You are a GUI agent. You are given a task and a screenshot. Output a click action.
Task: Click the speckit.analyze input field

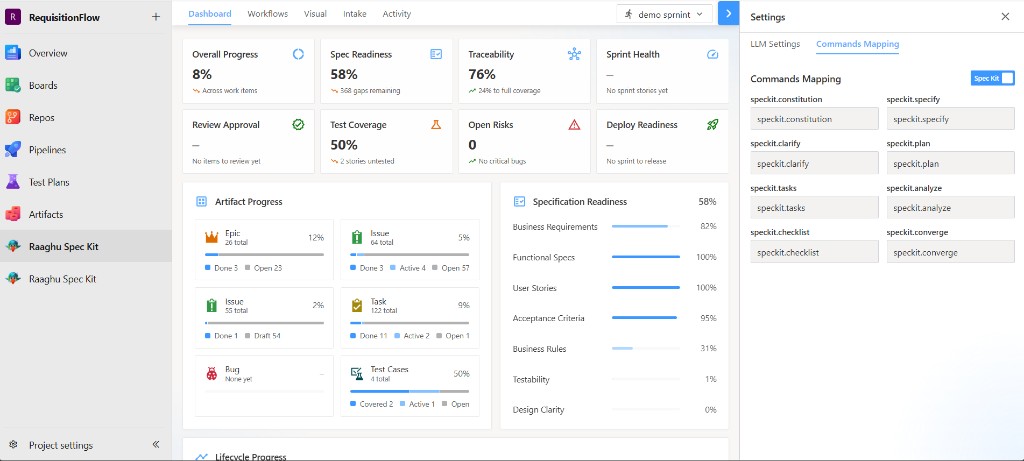(x=951, y=208)
